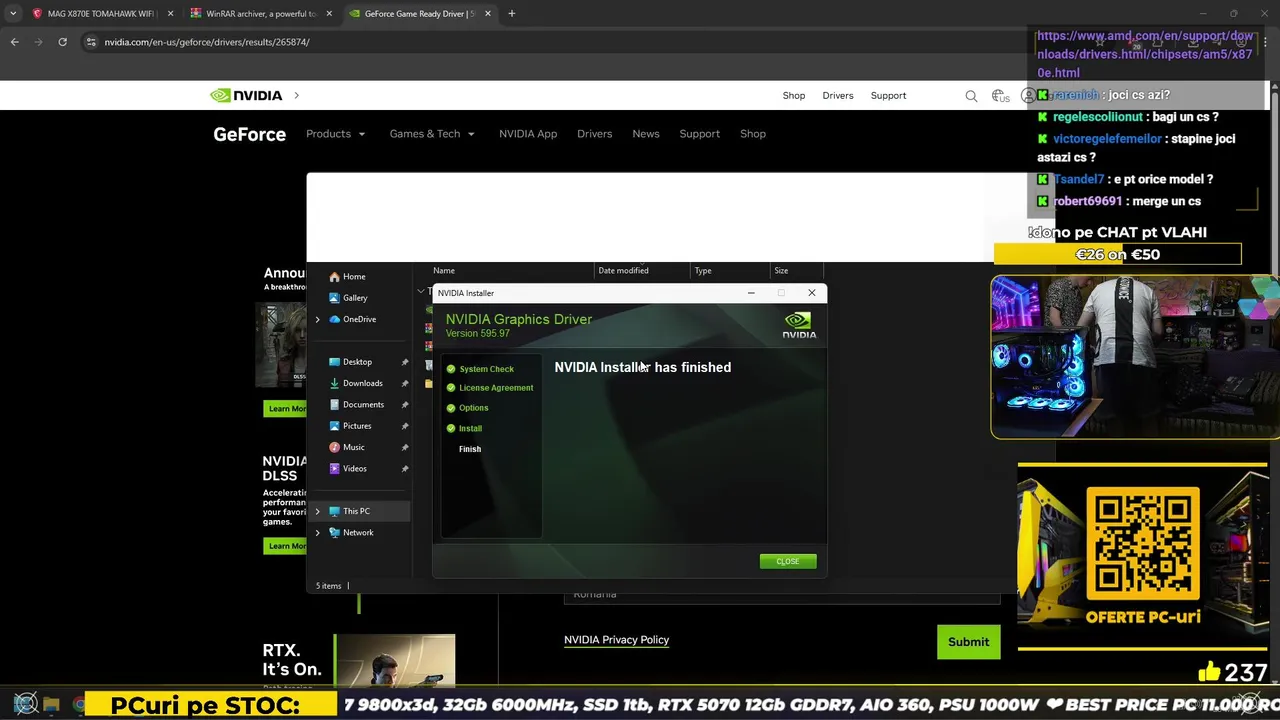Close the WinRAR archiver browser tab
This screenshot has height=720, width=1280.
click(x=329, y=14)
